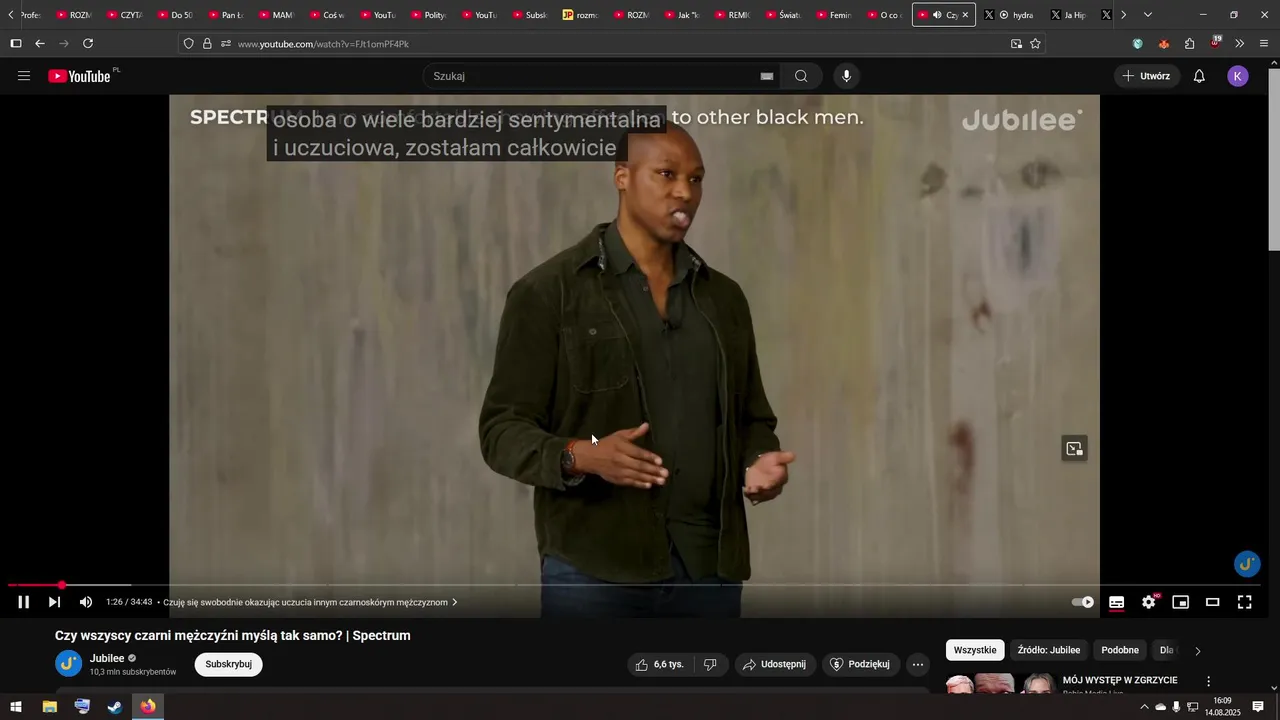Select the Podobne filter chip
This screenshot has height=720, width=1280.
(1120, 650)
